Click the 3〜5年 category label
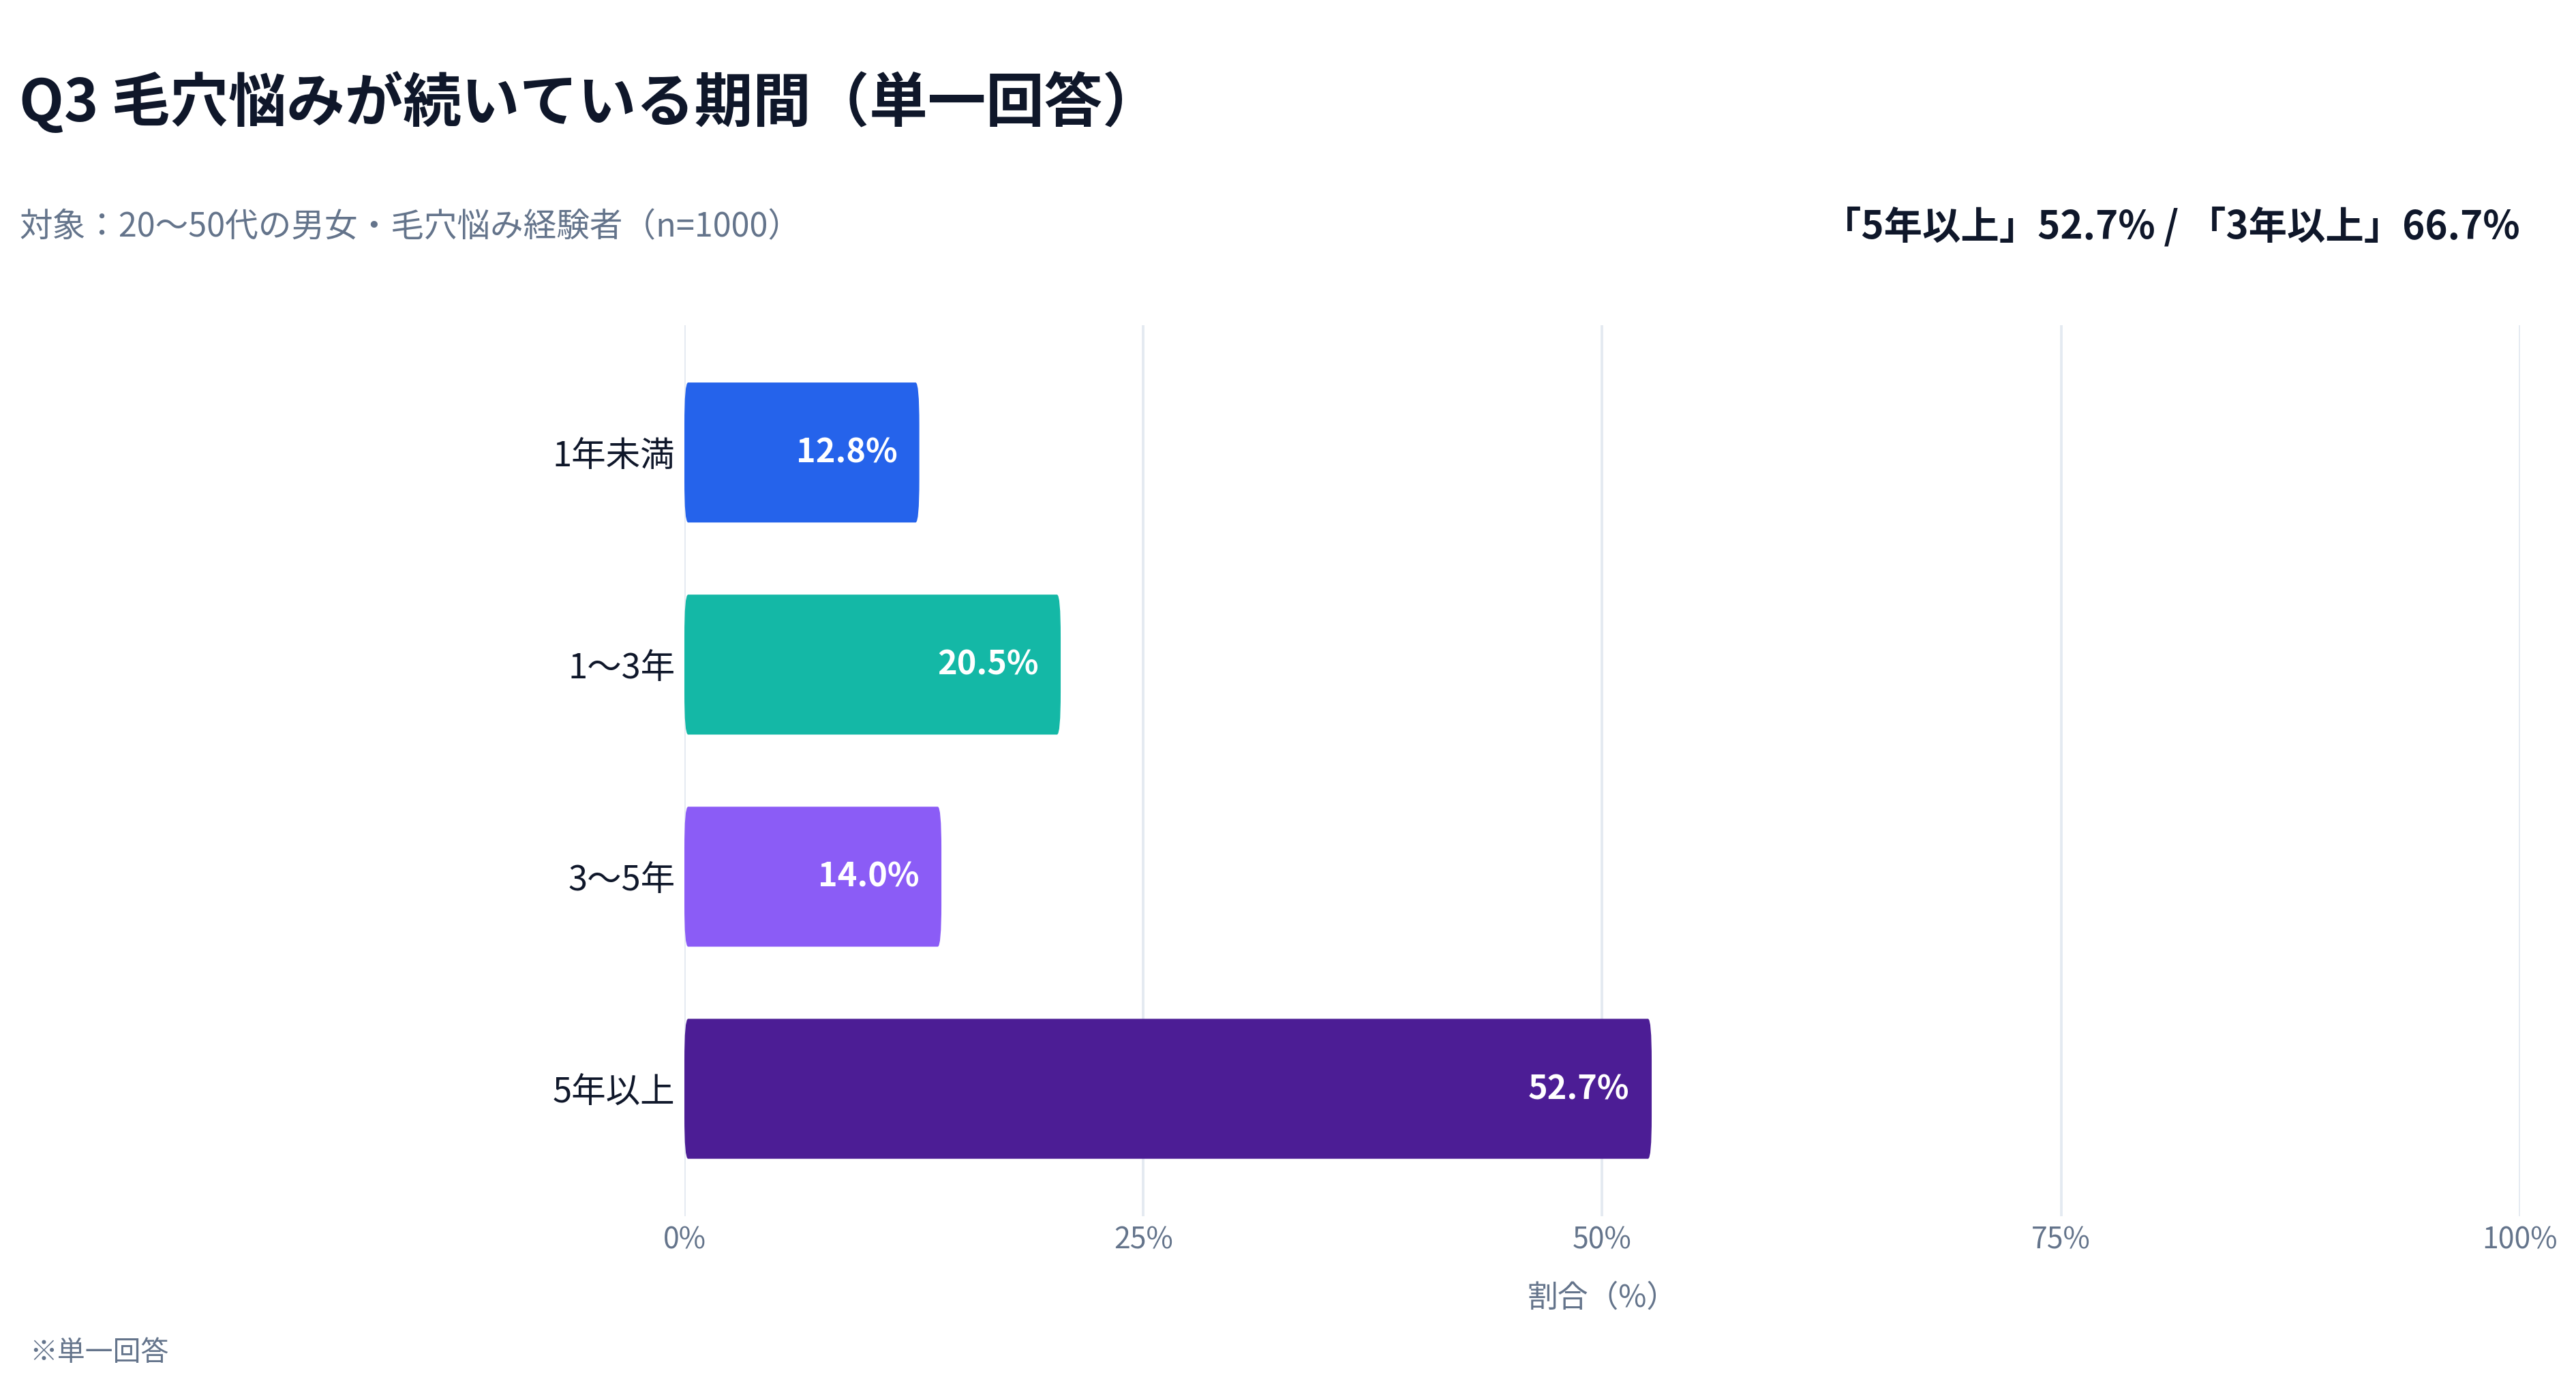The image size is (2576, 1386). [621, 878]
